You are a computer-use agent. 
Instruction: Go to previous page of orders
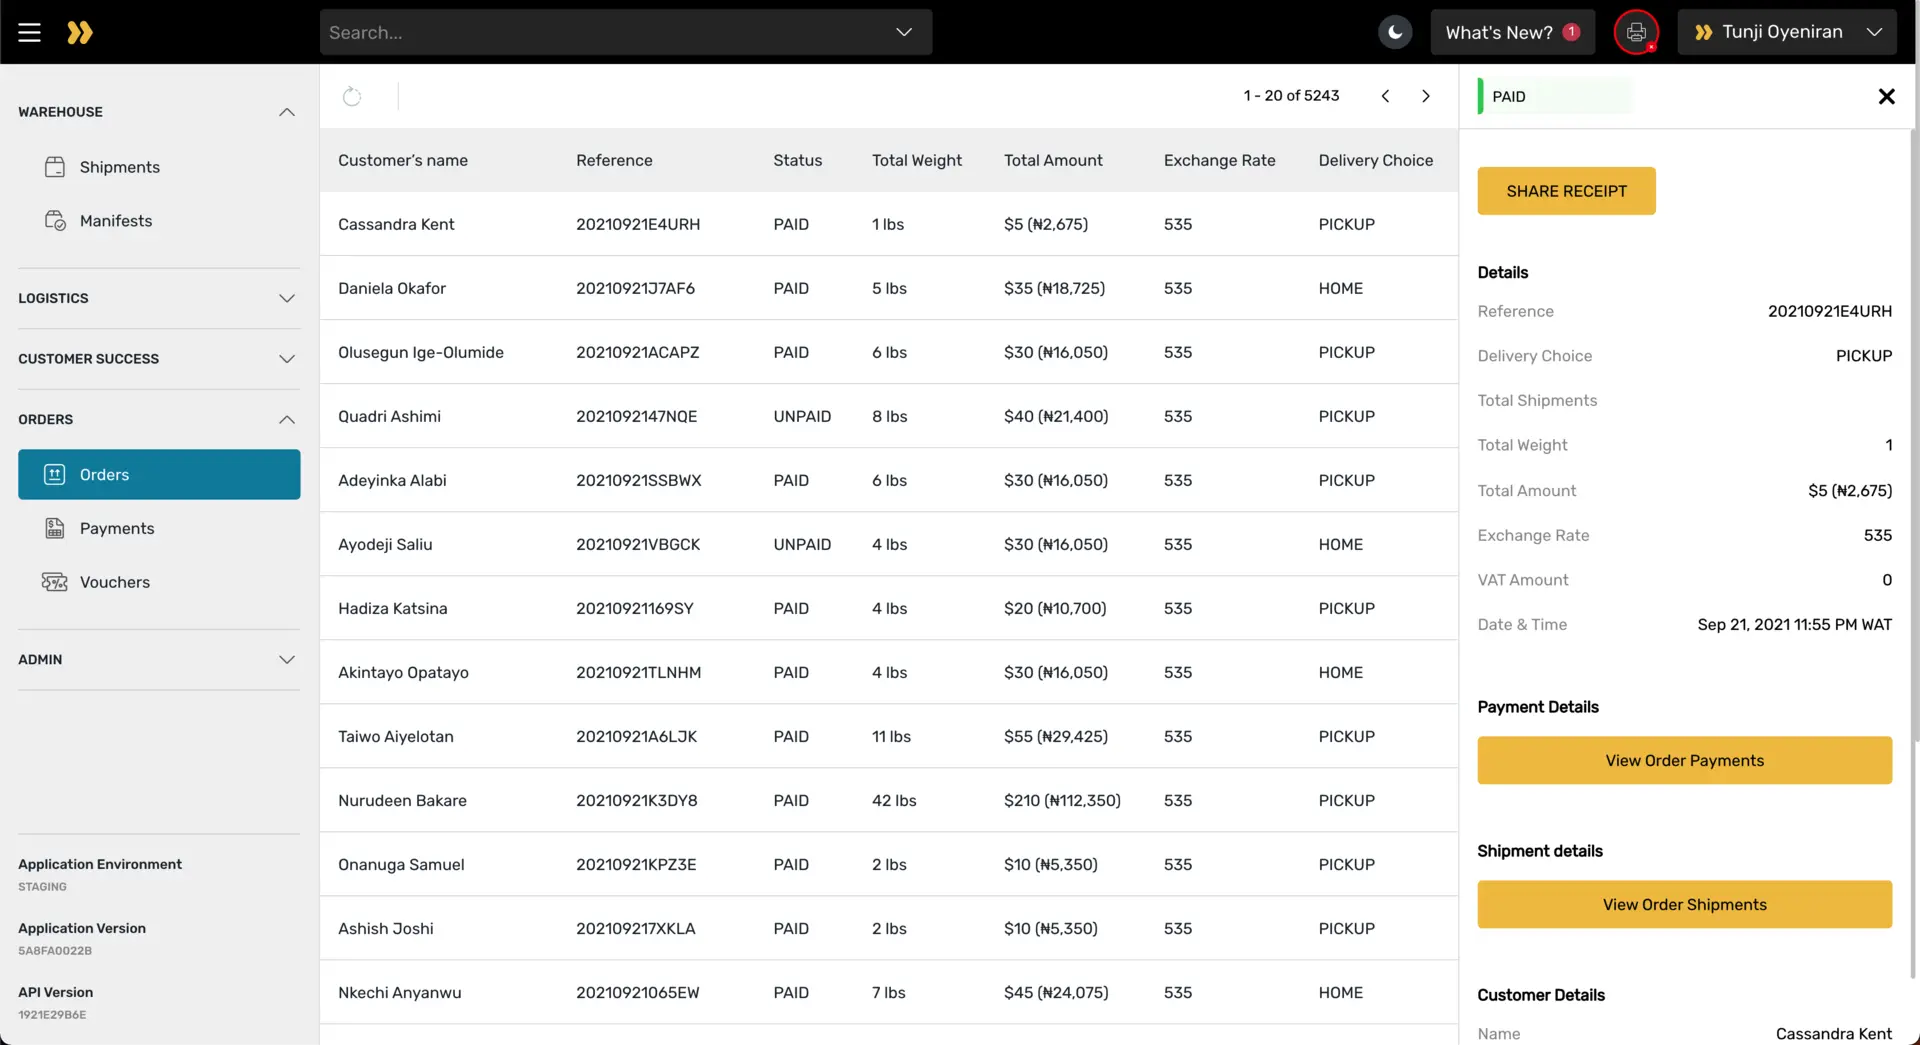point(1385,96)
